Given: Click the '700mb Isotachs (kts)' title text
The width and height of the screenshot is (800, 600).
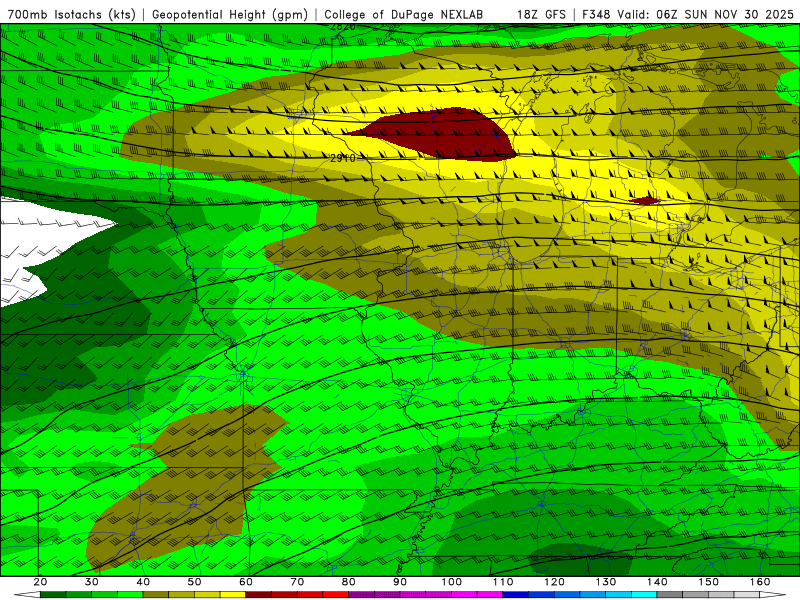Looking at the screenshot, I should 72,14.
